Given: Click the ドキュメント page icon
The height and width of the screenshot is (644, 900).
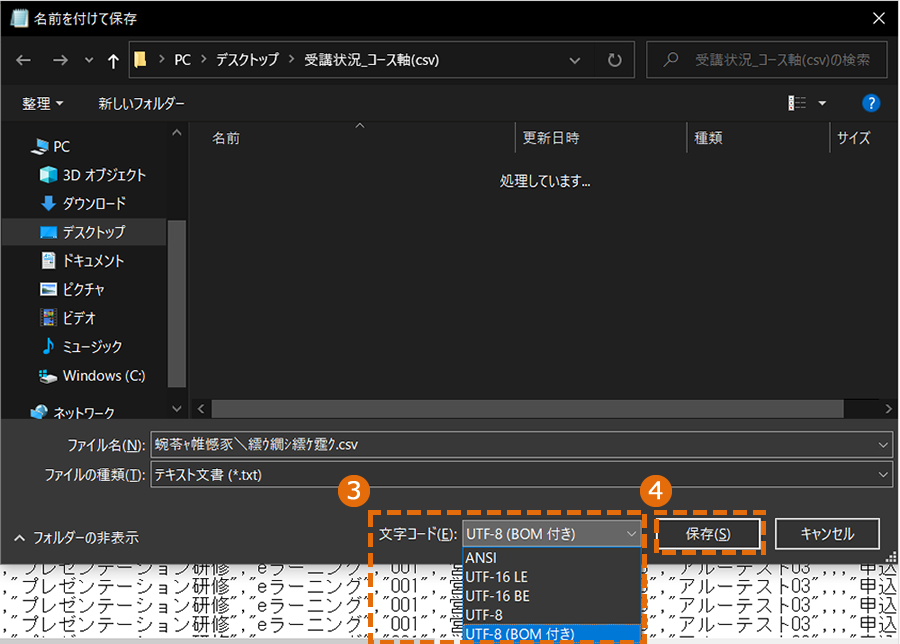Looking at the screenshot, I should coord(48,261).
